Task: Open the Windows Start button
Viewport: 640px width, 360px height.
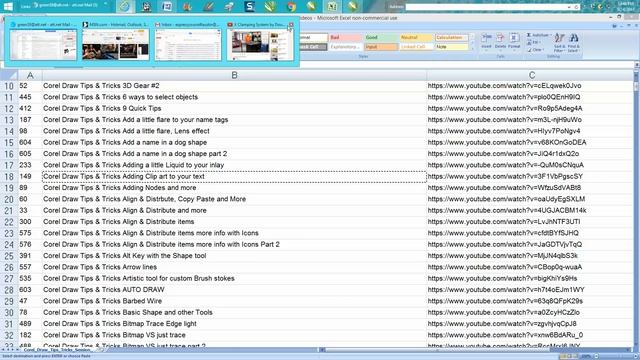Action: [x=8, y=6]
